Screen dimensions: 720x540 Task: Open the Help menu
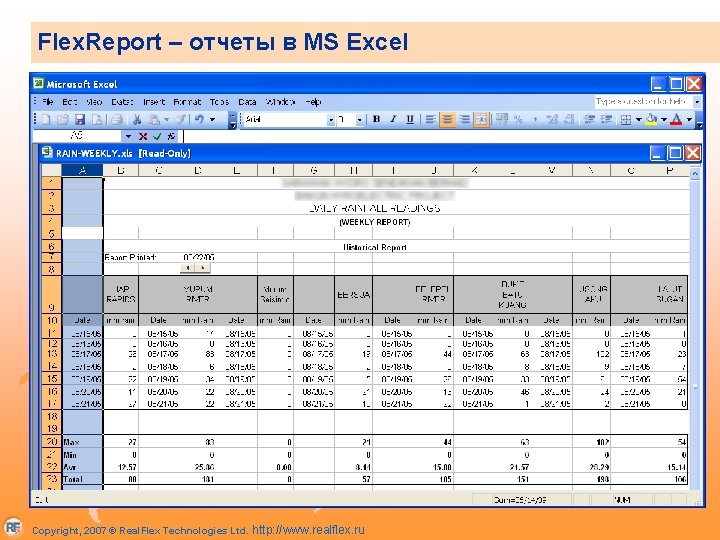coord(313,102)
